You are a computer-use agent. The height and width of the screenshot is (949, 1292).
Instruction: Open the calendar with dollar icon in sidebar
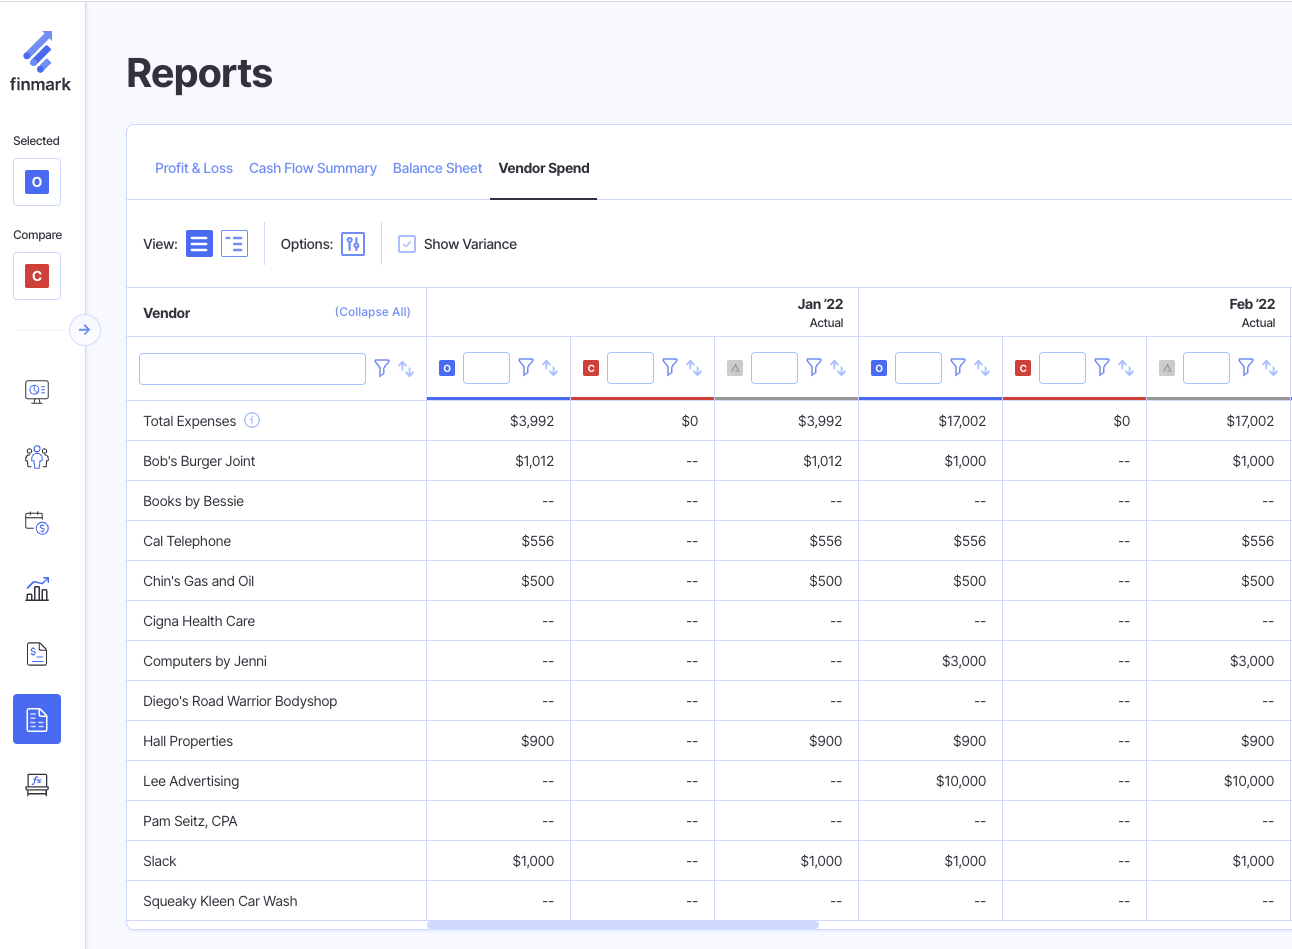(37, 522)
